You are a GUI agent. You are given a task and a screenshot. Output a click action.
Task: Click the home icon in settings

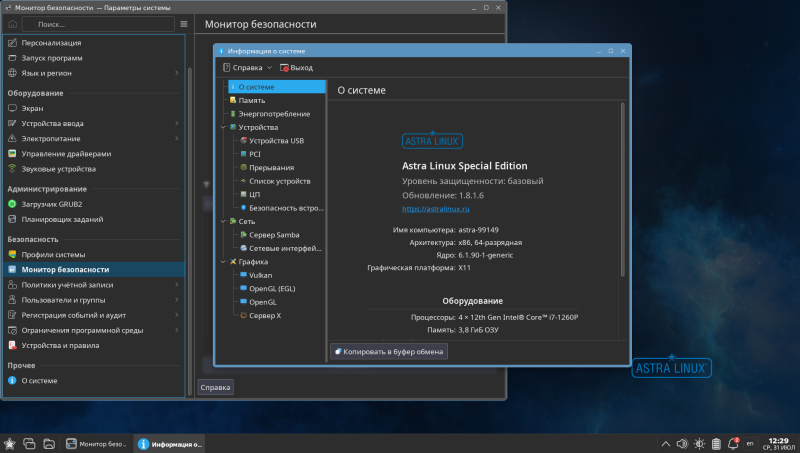13,24
